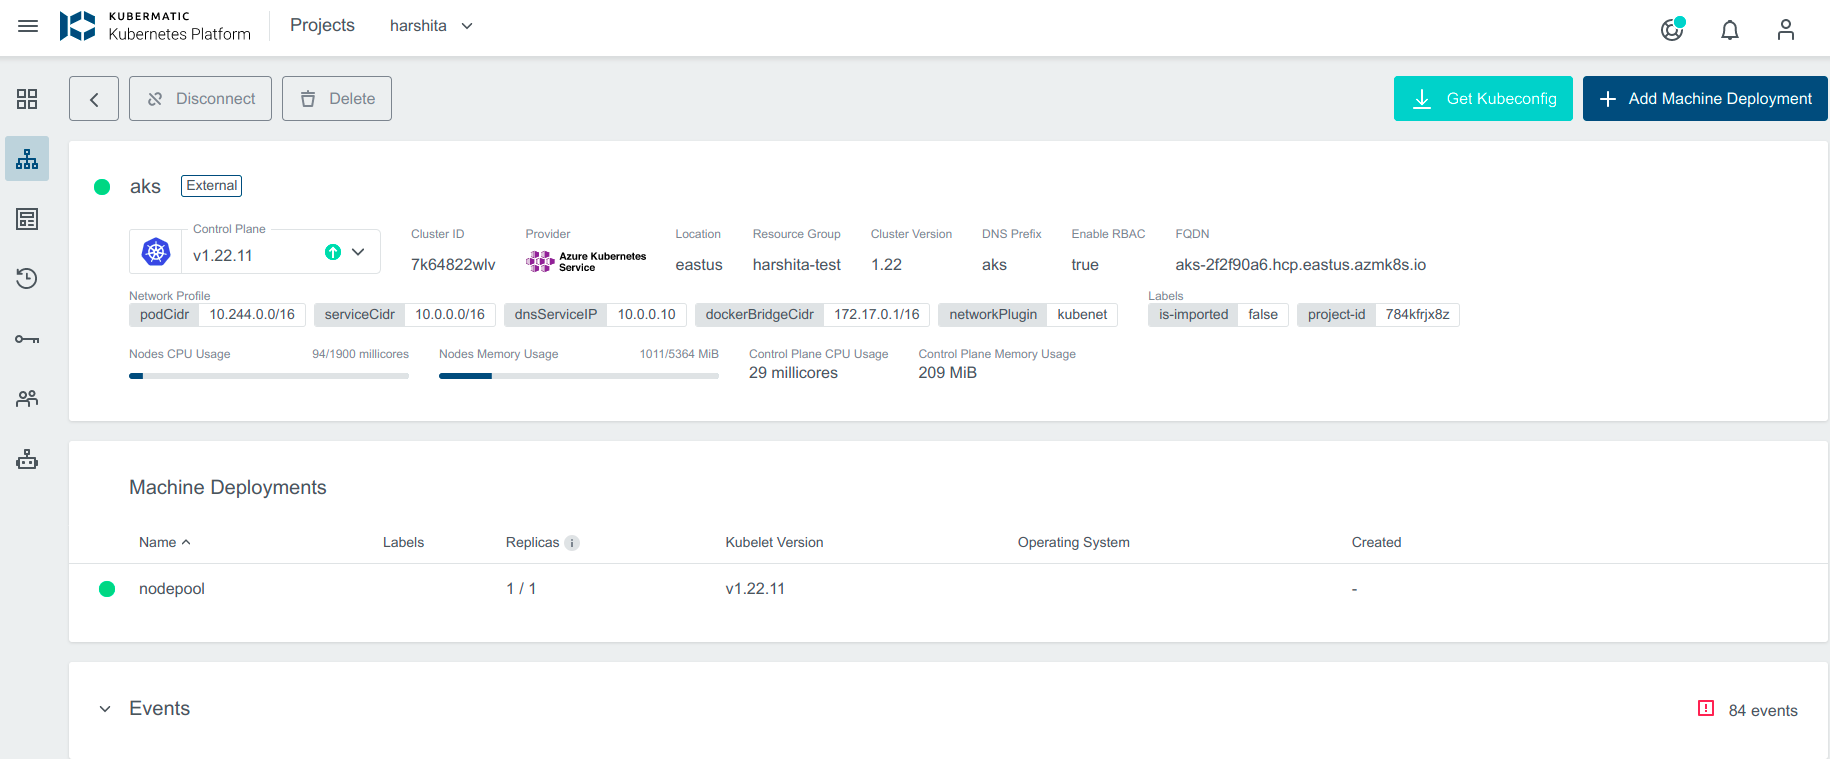This screenshot has height=759, width=1830.
Task: Click Add Machine Deployment button
Action: pos(1704,99)
